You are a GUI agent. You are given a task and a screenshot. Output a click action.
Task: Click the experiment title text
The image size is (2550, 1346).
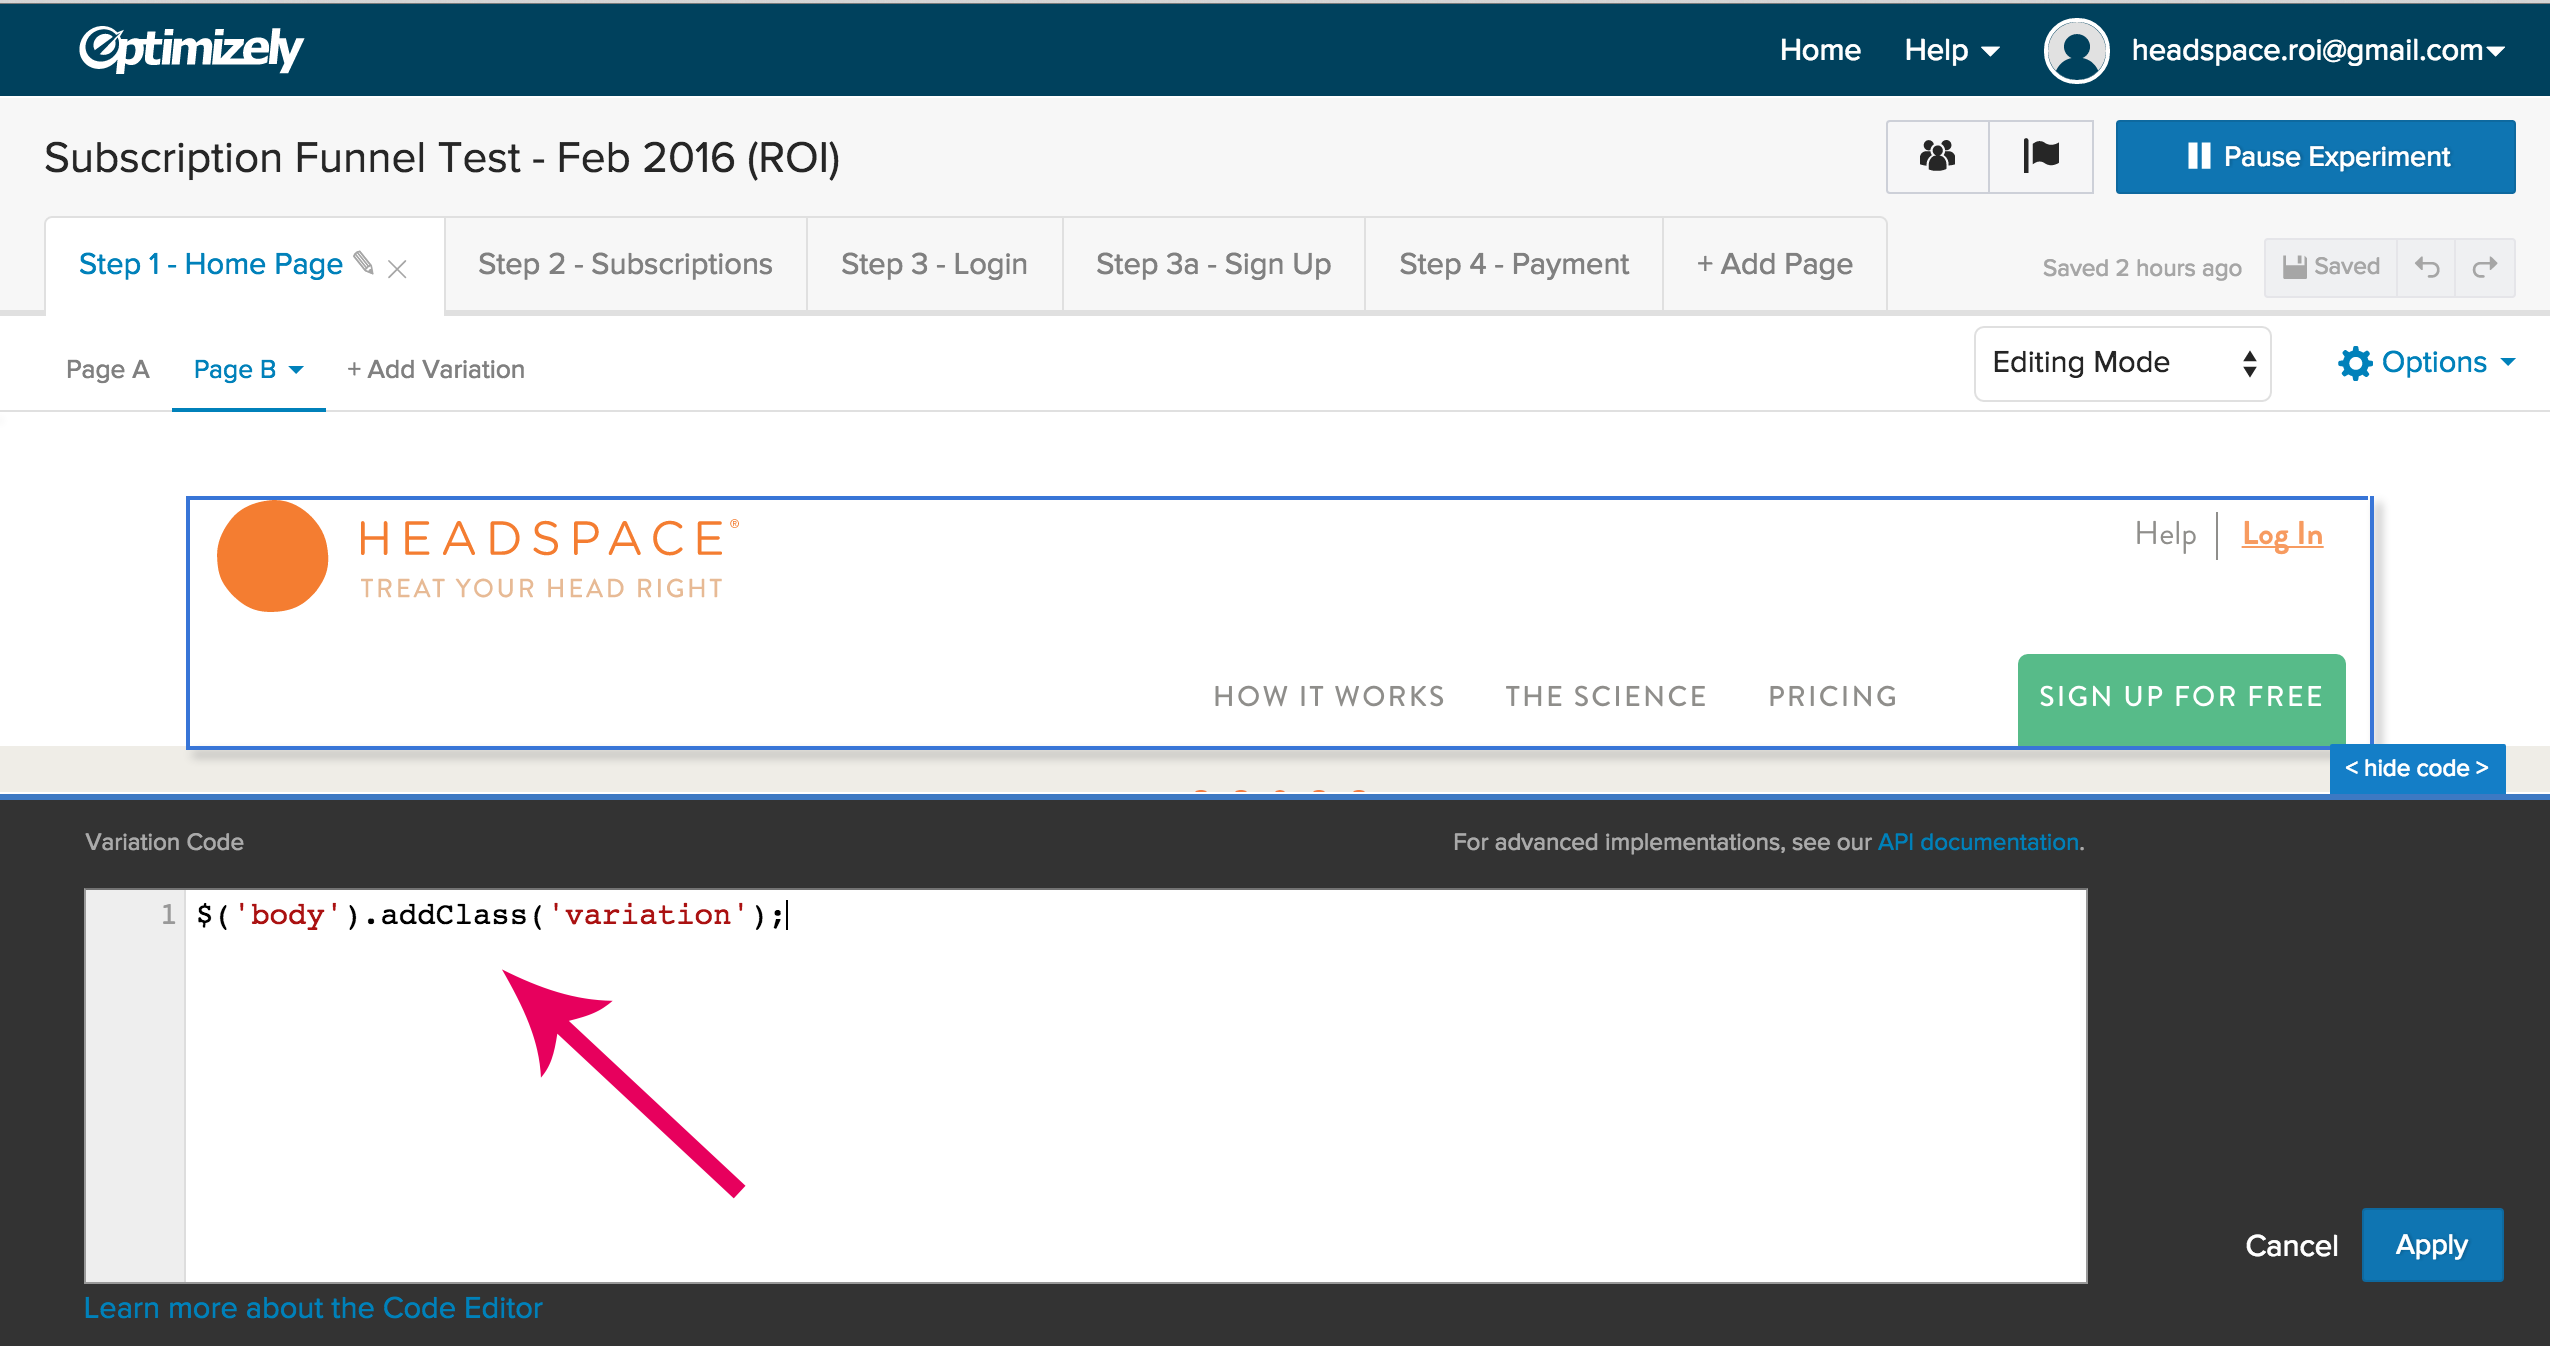[442, 158]
